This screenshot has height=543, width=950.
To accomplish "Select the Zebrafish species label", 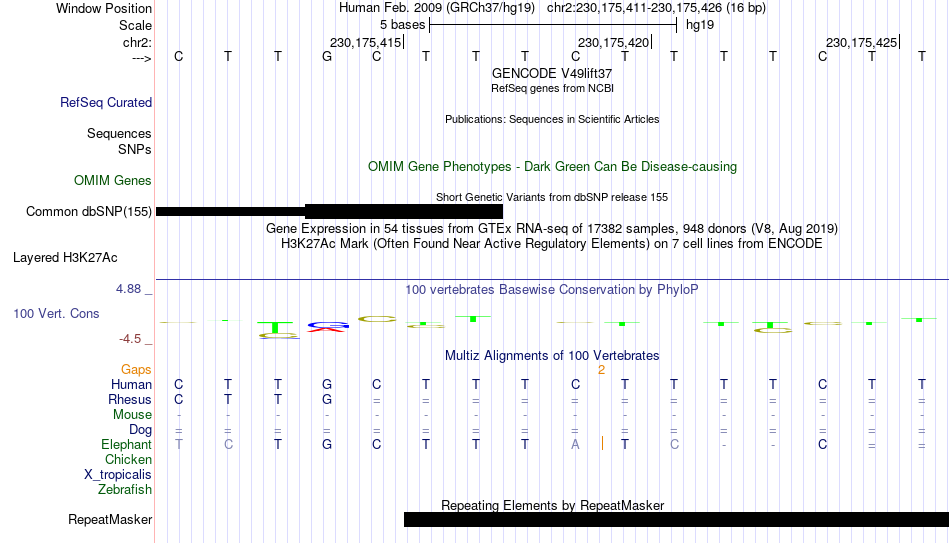I will tap(125, 489).
